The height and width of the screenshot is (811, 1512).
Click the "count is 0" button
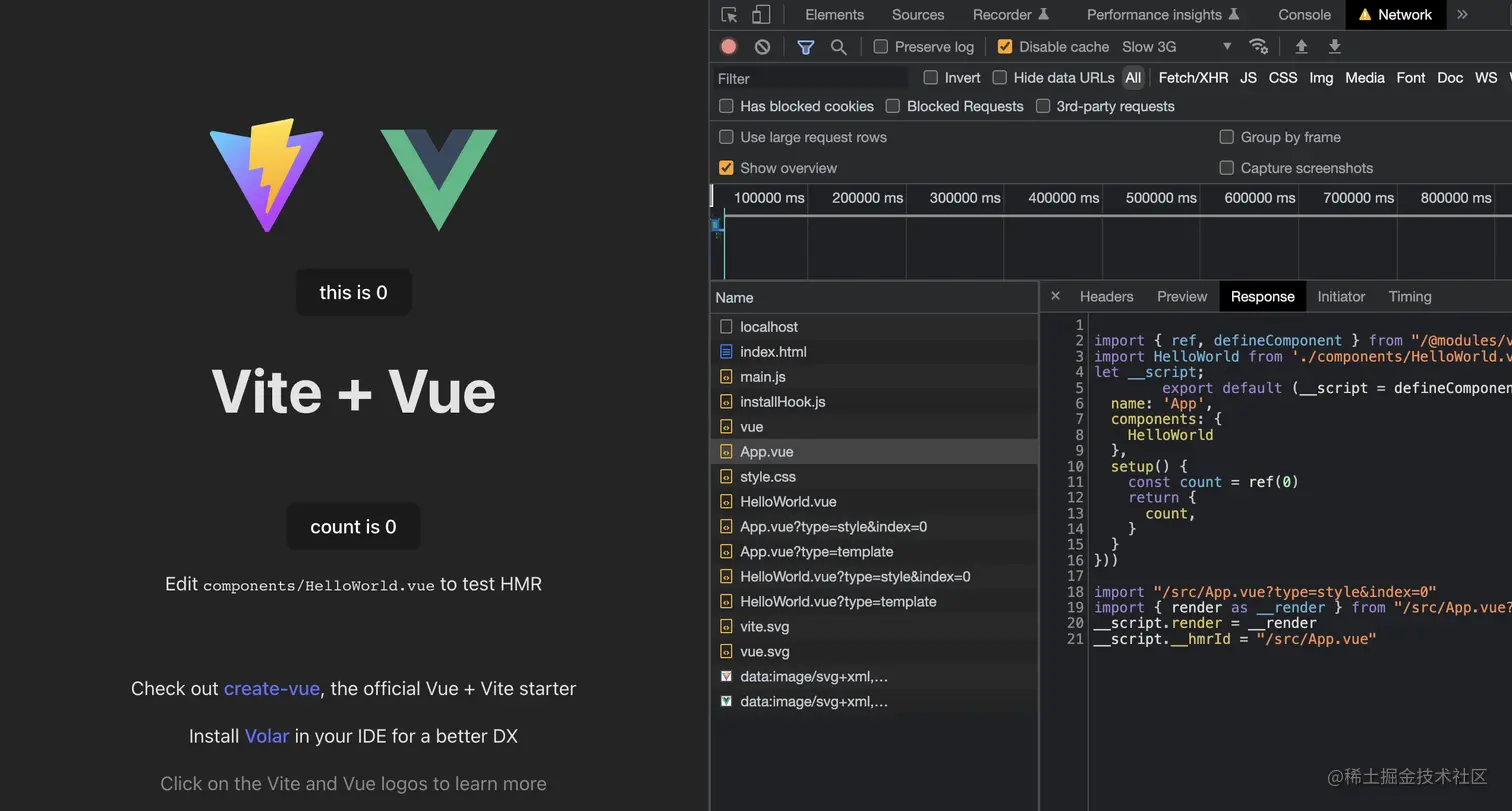353,526
